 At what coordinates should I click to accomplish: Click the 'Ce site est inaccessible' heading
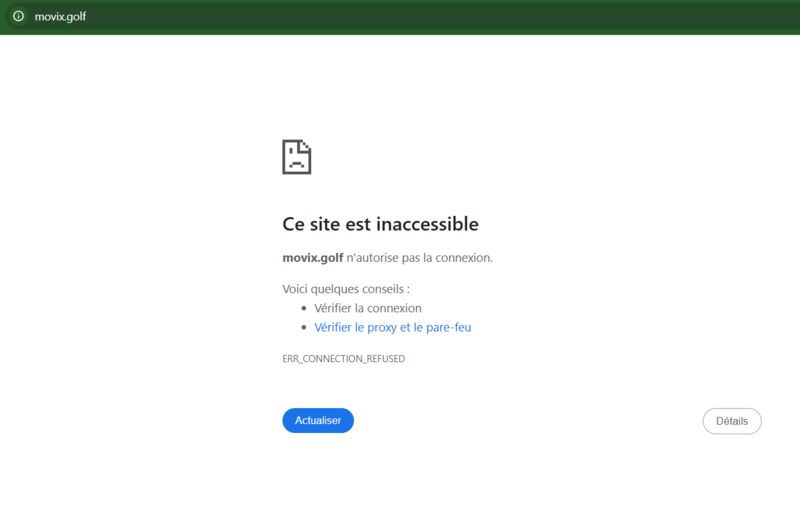[x=381, y=224]
